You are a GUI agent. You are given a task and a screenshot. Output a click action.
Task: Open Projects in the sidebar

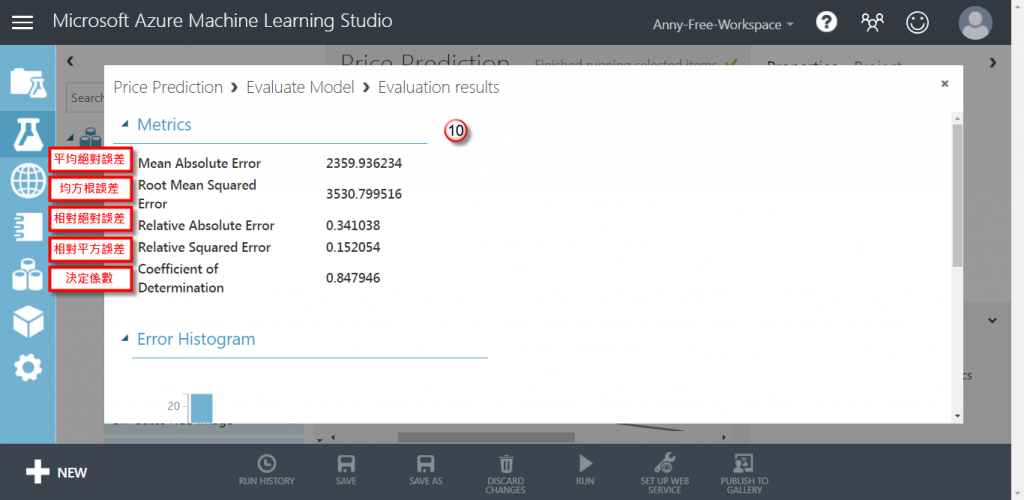[x=27, y=82]
